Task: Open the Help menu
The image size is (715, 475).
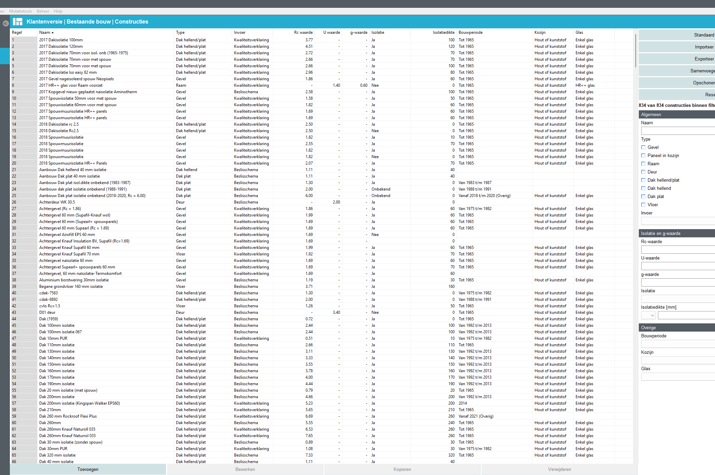Action: (x=58, y=11)
